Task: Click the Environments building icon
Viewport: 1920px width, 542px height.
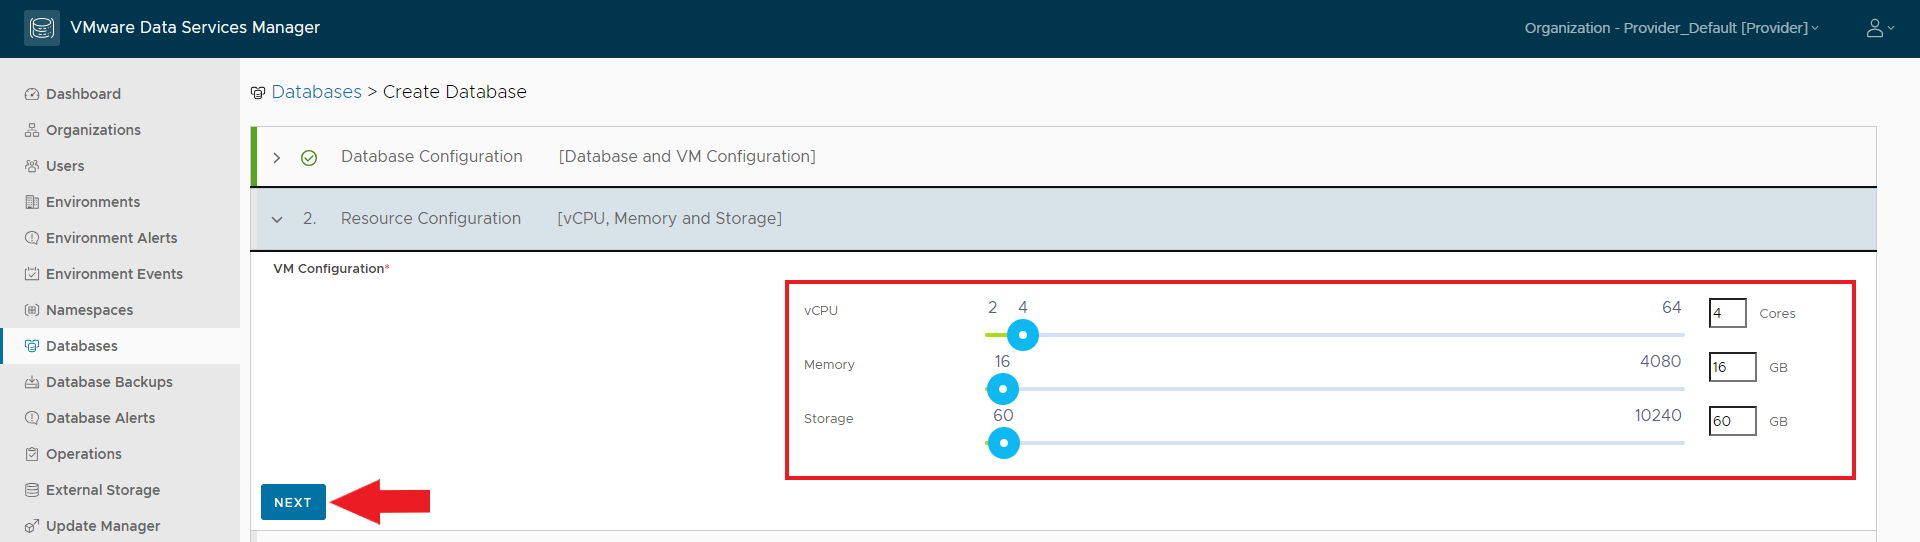Action: pos(32,202)
